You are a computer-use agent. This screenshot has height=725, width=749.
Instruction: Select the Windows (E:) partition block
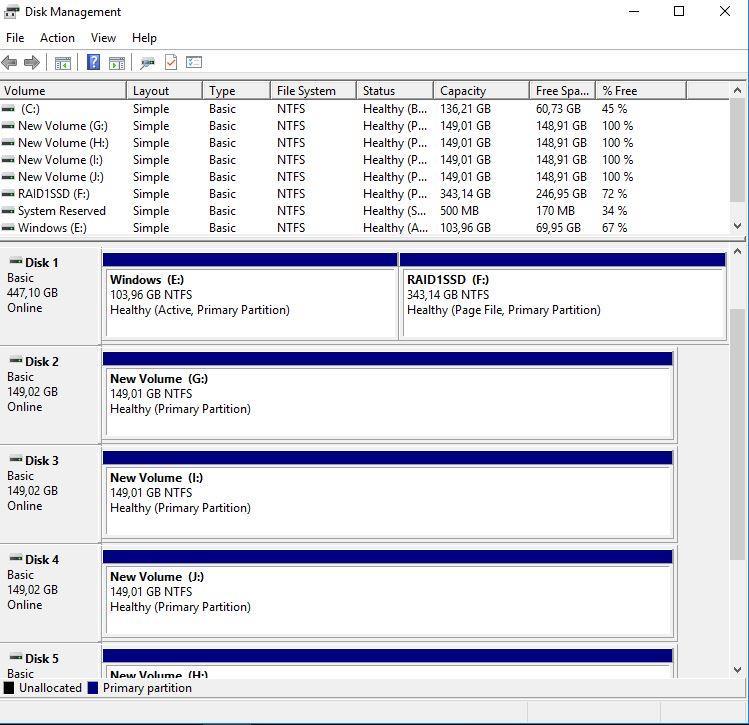tap(250, 296)
